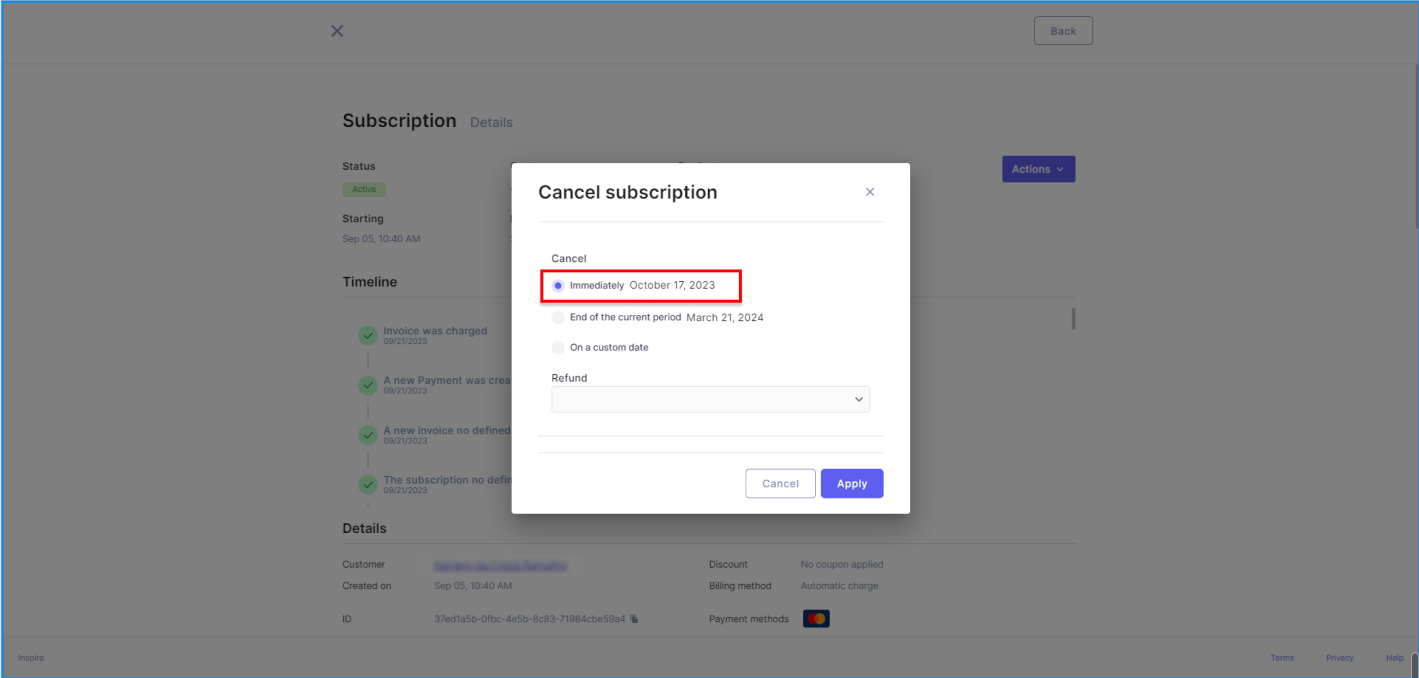Open the Privacy link in footer
This screenshot has width=1419, height=678.
pyautogui.click(x=1339, y=658)
